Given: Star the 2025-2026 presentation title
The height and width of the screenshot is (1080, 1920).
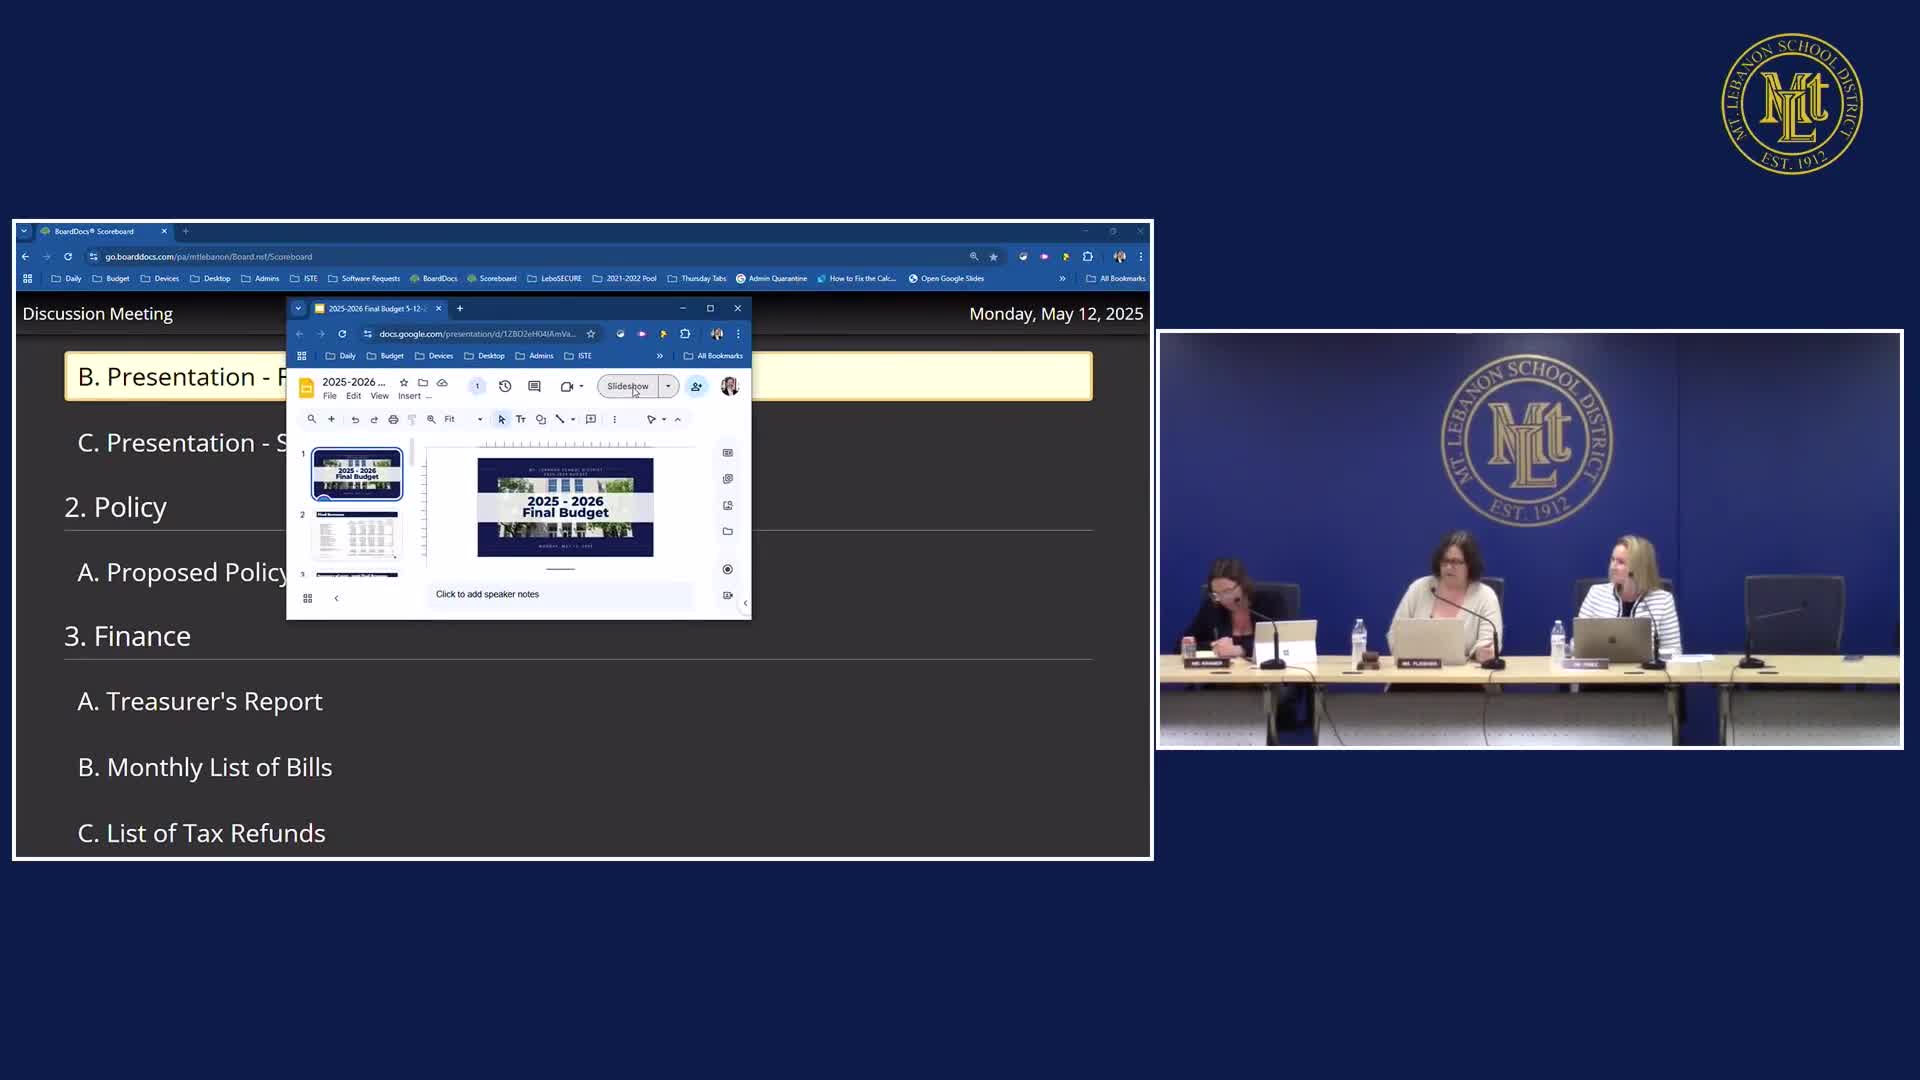Looking at the screenshot, I should (404, 382).
